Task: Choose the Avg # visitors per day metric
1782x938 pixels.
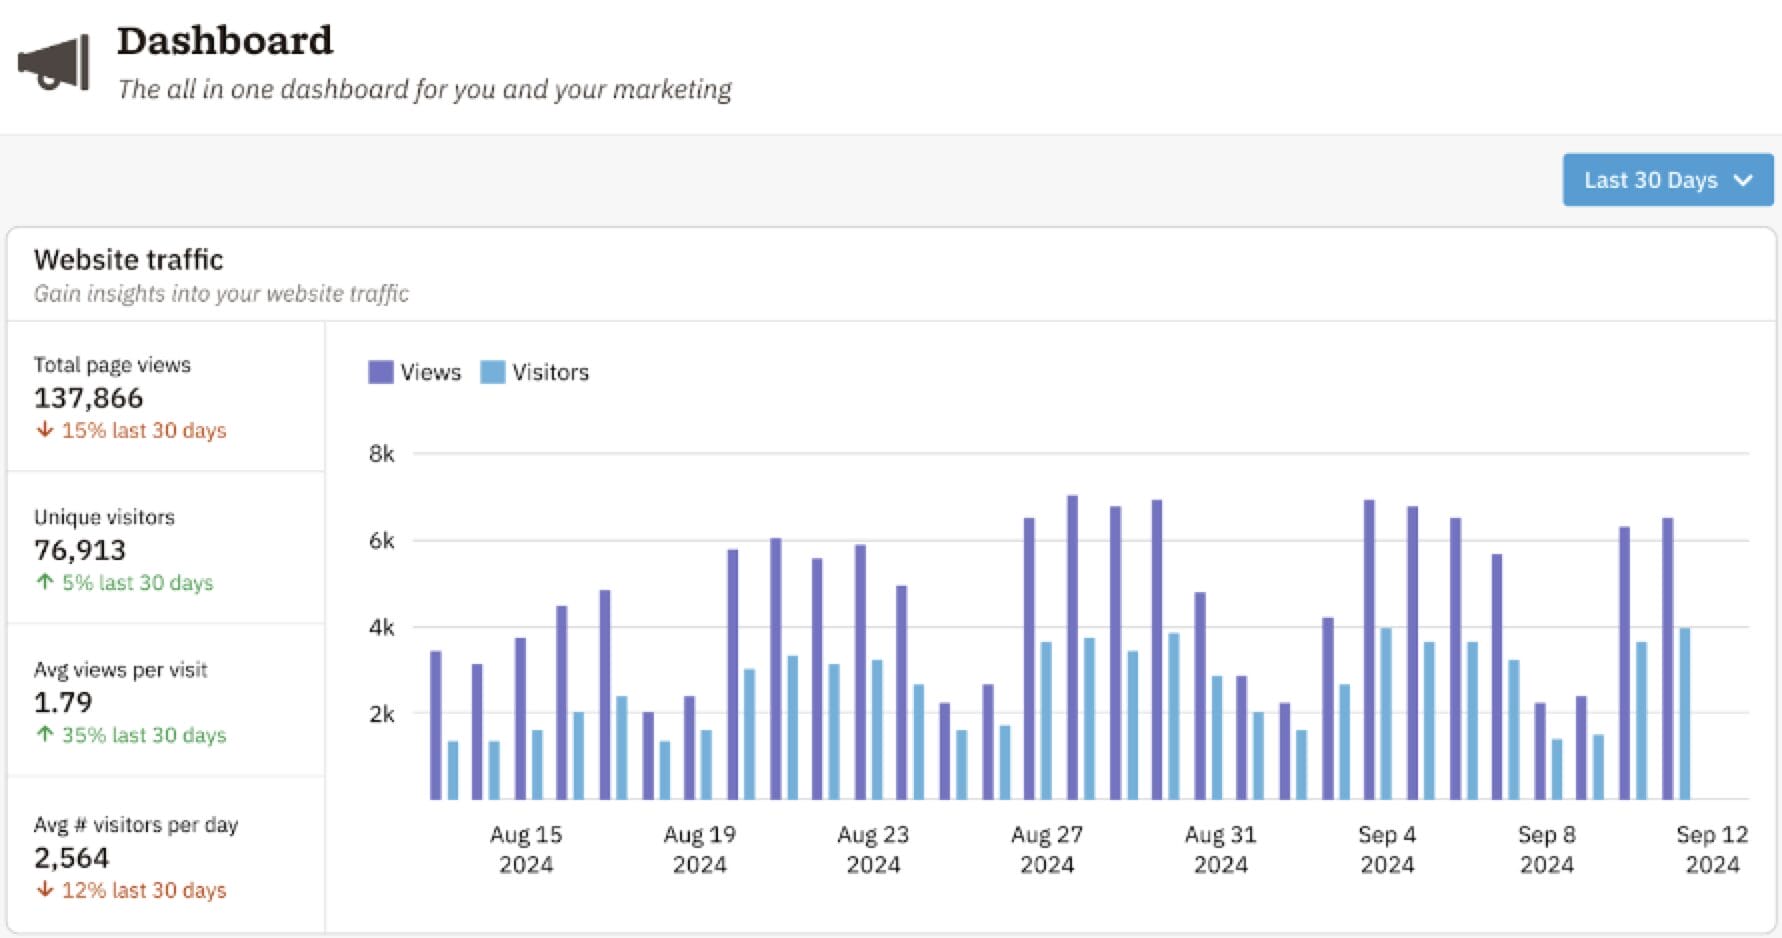Action: pyautogui.click(x=136, y=825)
